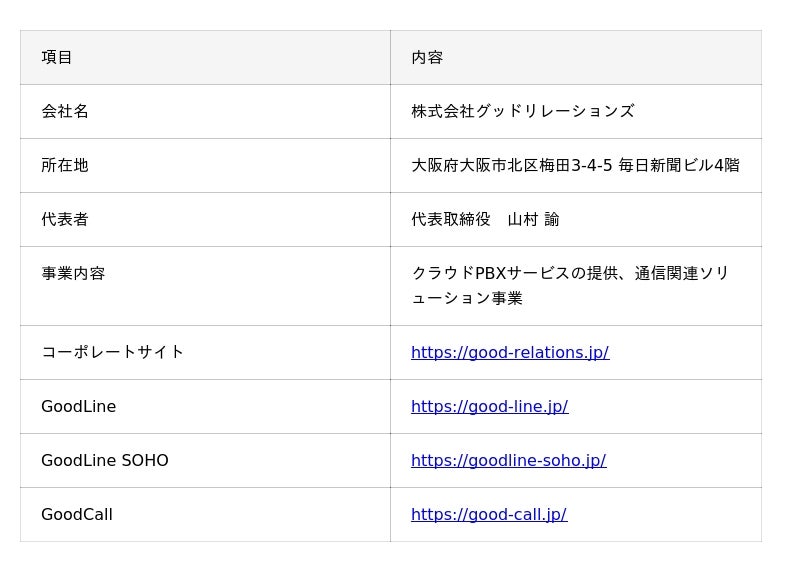800x572 pixels.
Task: Open the goodline-soho.jp link
Action: coord(509,461)
